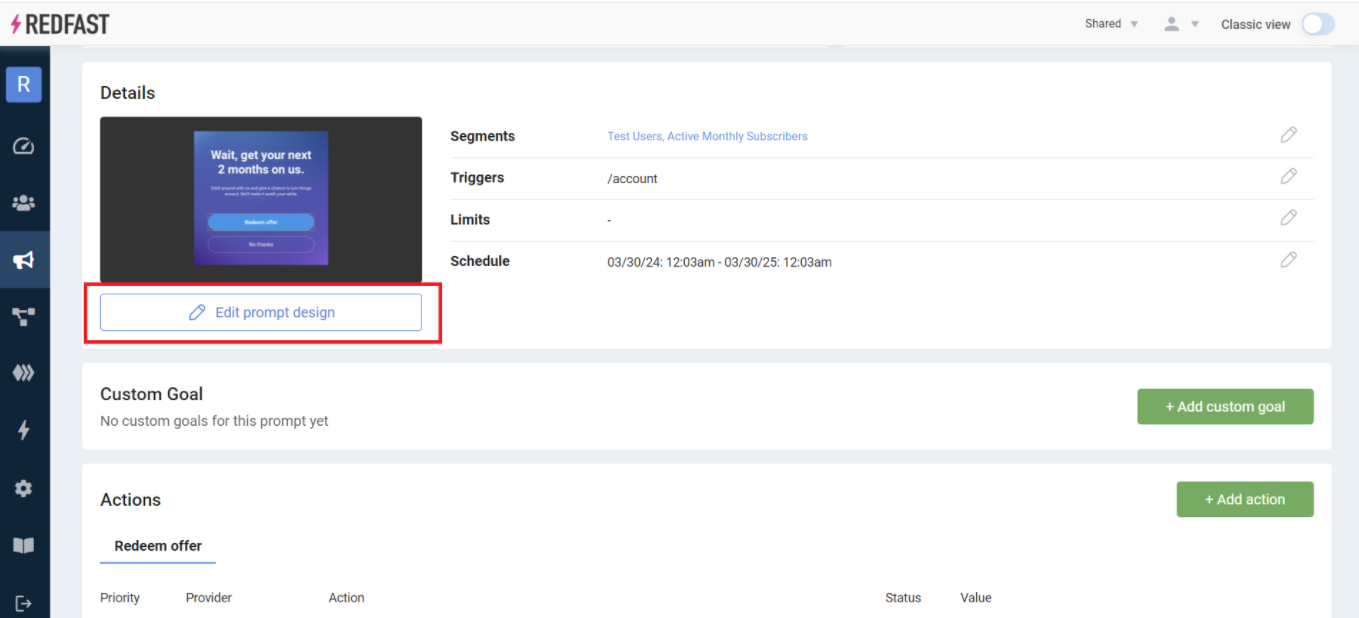
Task: Click the logout icon in sidebar
Action: click(x=24, y=603)
